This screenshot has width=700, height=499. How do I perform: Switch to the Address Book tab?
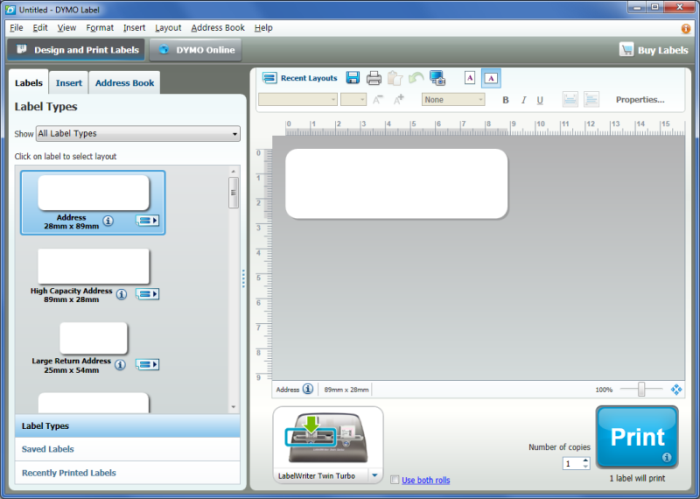pos(125,83)
